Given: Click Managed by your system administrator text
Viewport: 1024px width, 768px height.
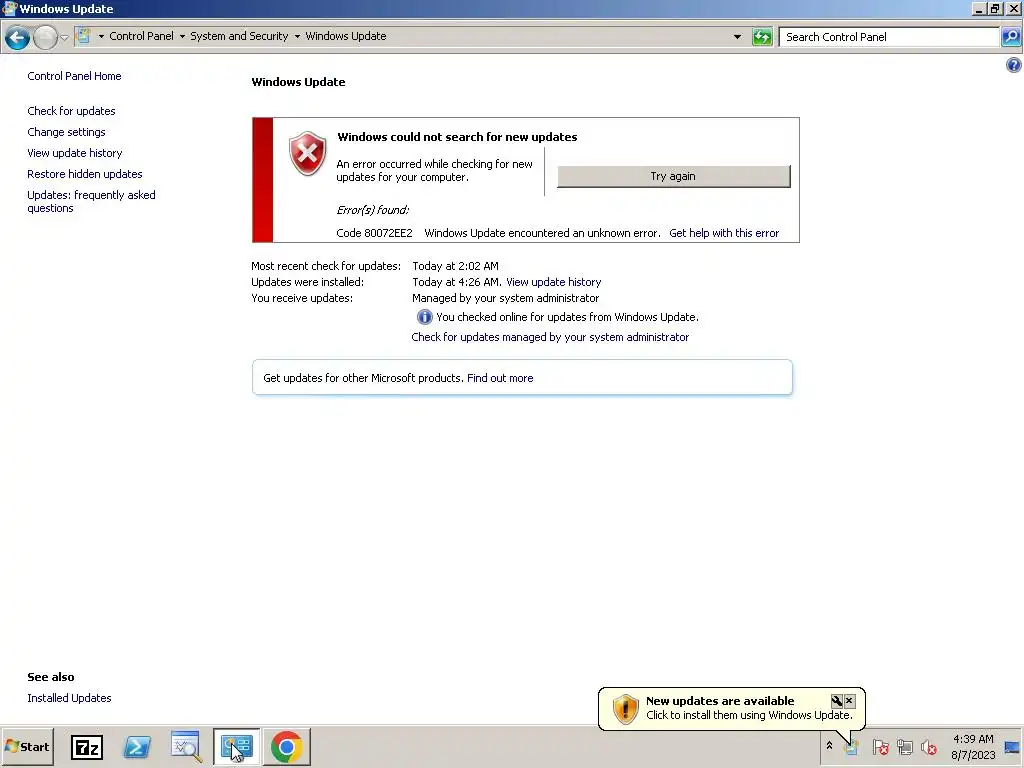Looking at the screenshot, I should pyautogui.click(x=505, y=298).
